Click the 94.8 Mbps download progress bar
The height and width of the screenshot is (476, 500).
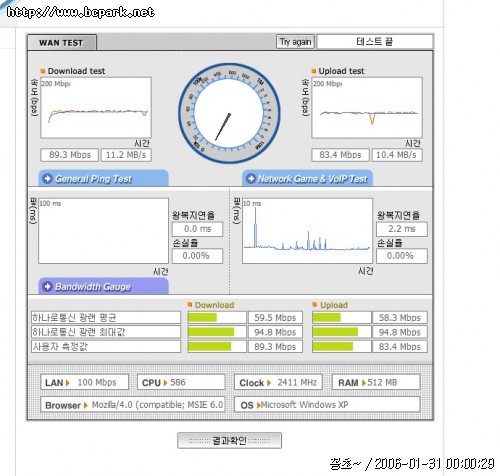tap(217, 332)
